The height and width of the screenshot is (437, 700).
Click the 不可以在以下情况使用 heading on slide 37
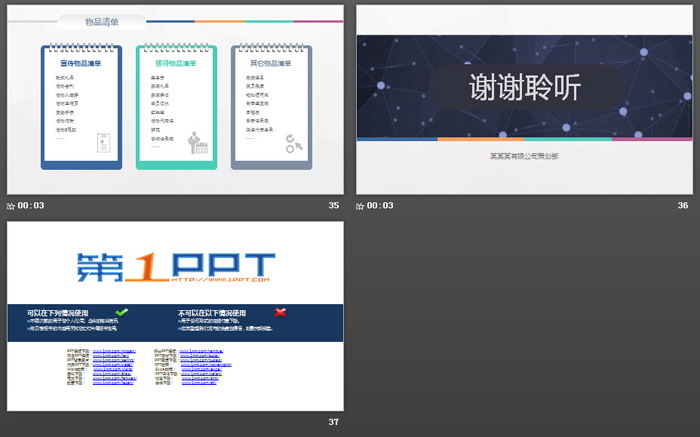[x=212, y=313]
